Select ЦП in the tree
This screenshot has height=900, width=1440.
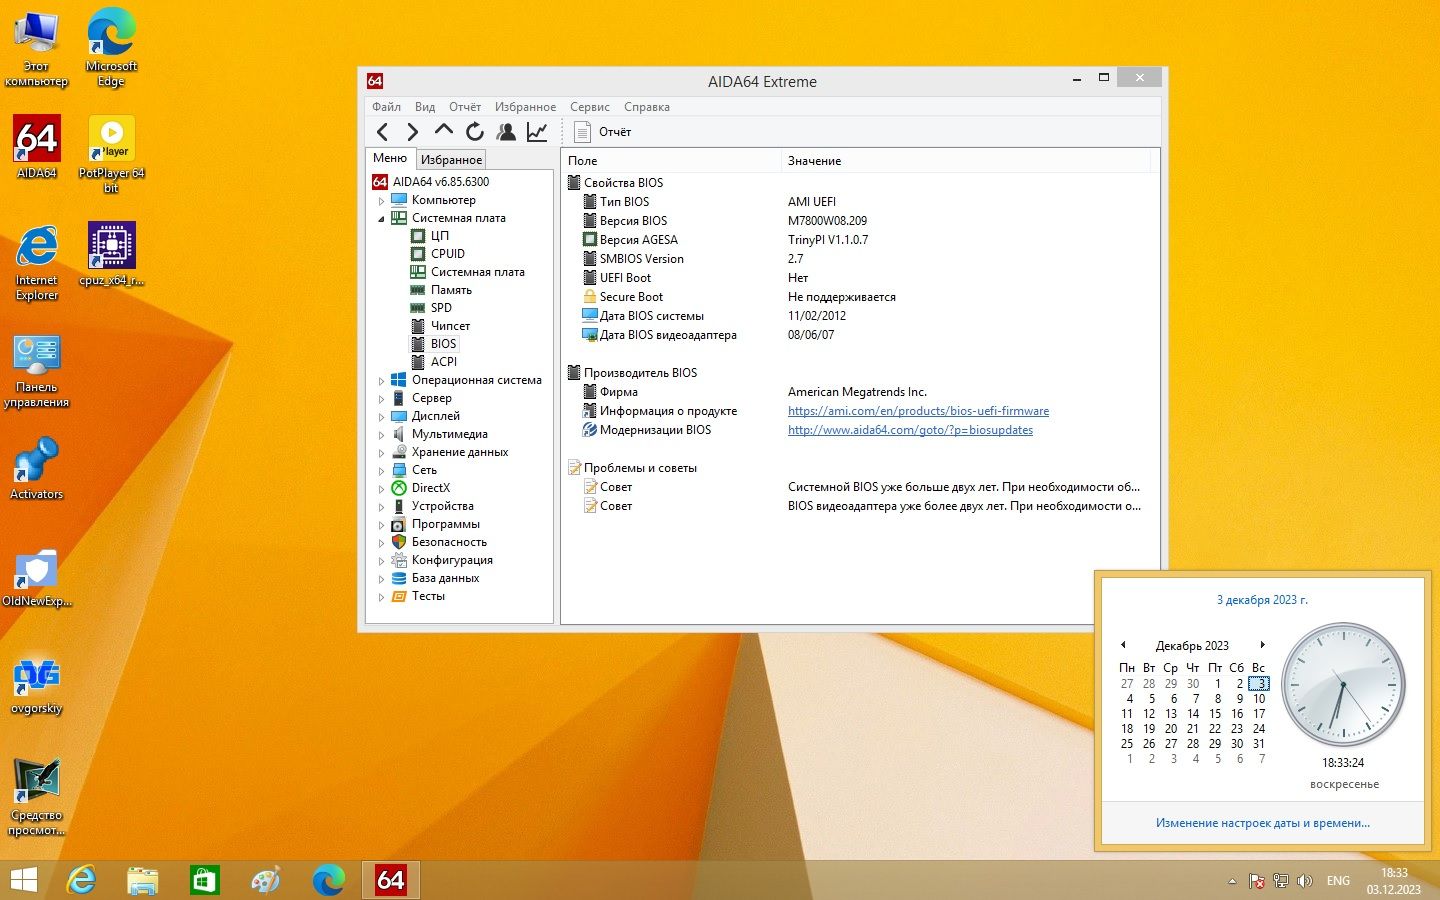tap(439, 236)
